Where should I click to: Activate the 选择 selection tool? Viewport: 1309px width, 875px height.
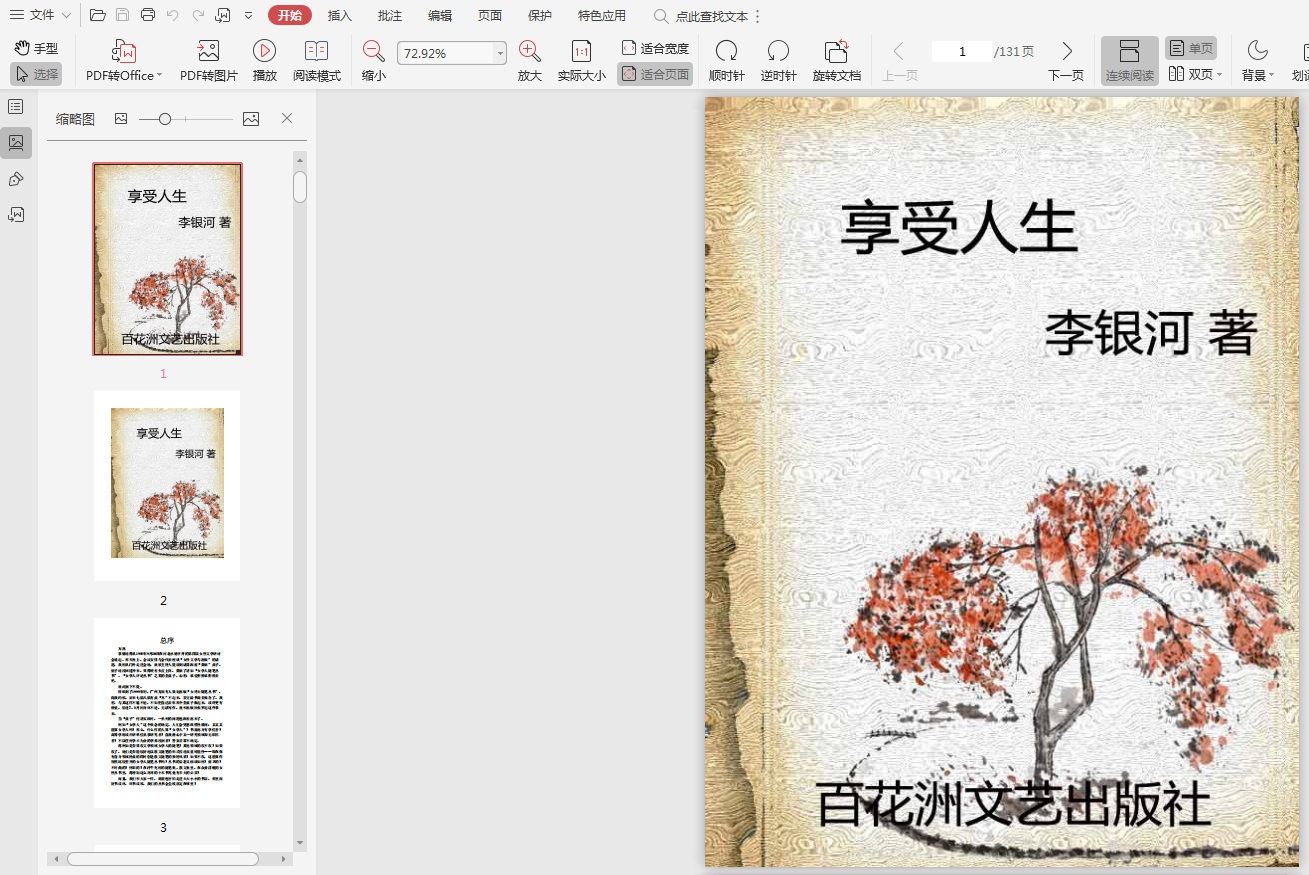36,74
